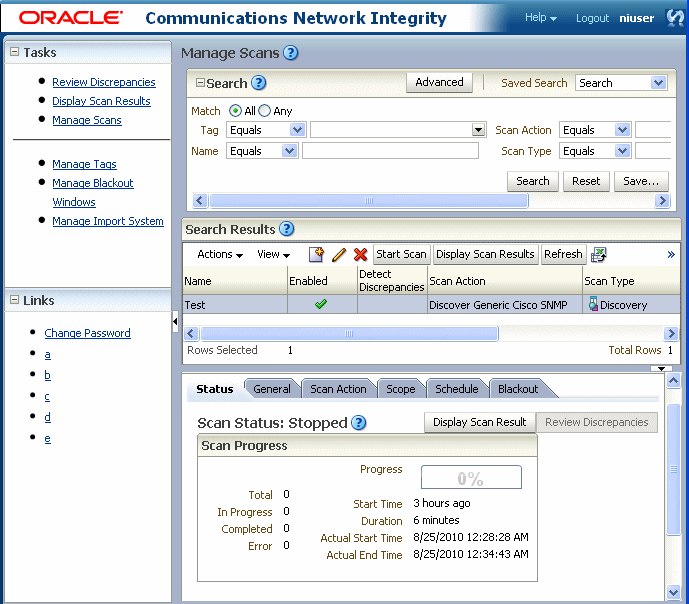This screenshot has height=604, width=689.
Task: Switch to the Schedule tab
Action: pos(457,389)
